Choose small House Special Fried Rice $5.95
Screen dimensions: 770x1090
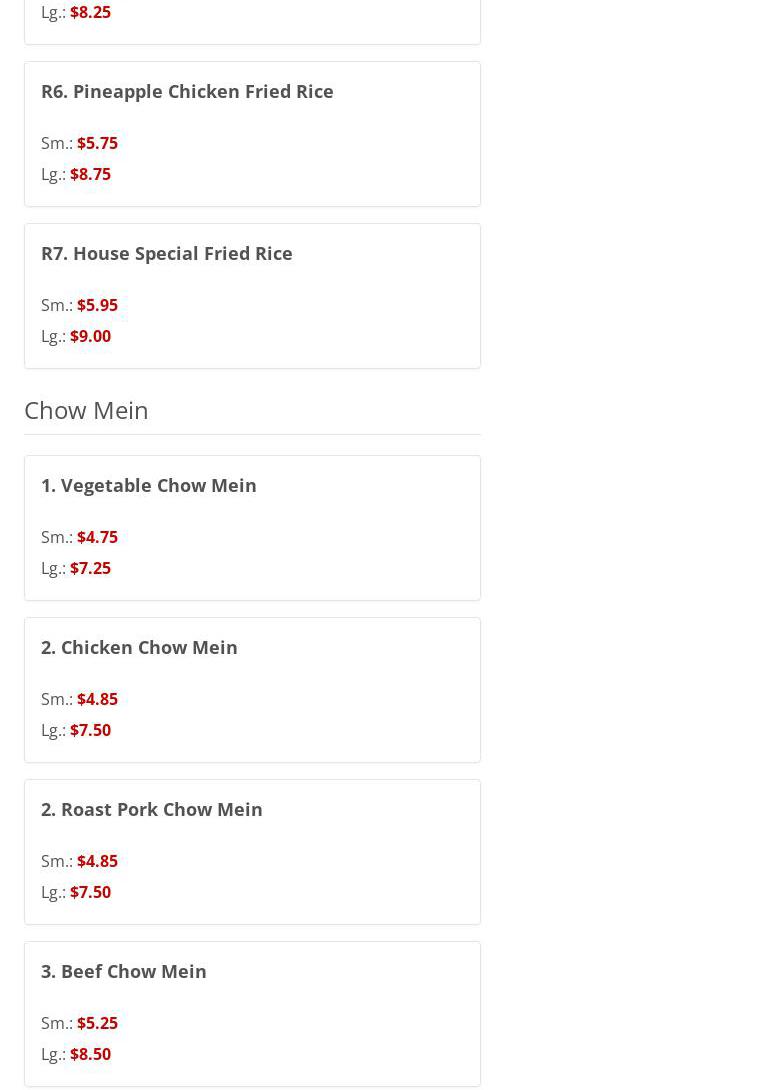click(x=97, y=305)
